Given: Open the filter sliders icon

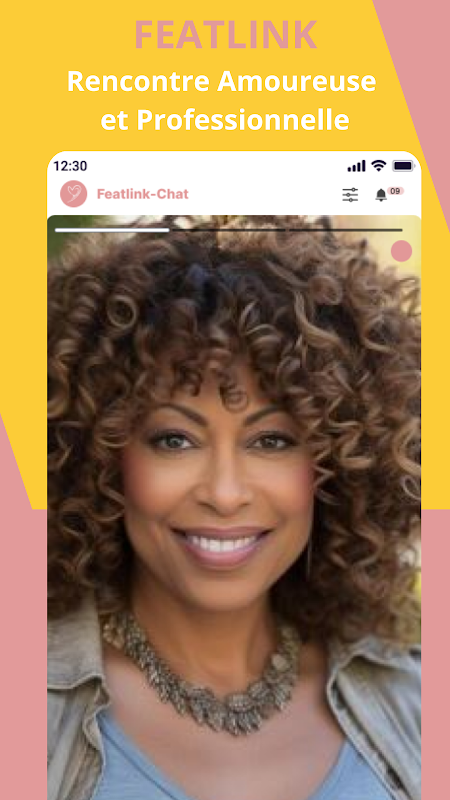Looking at the screenshot, I should (x=350, y=194).
